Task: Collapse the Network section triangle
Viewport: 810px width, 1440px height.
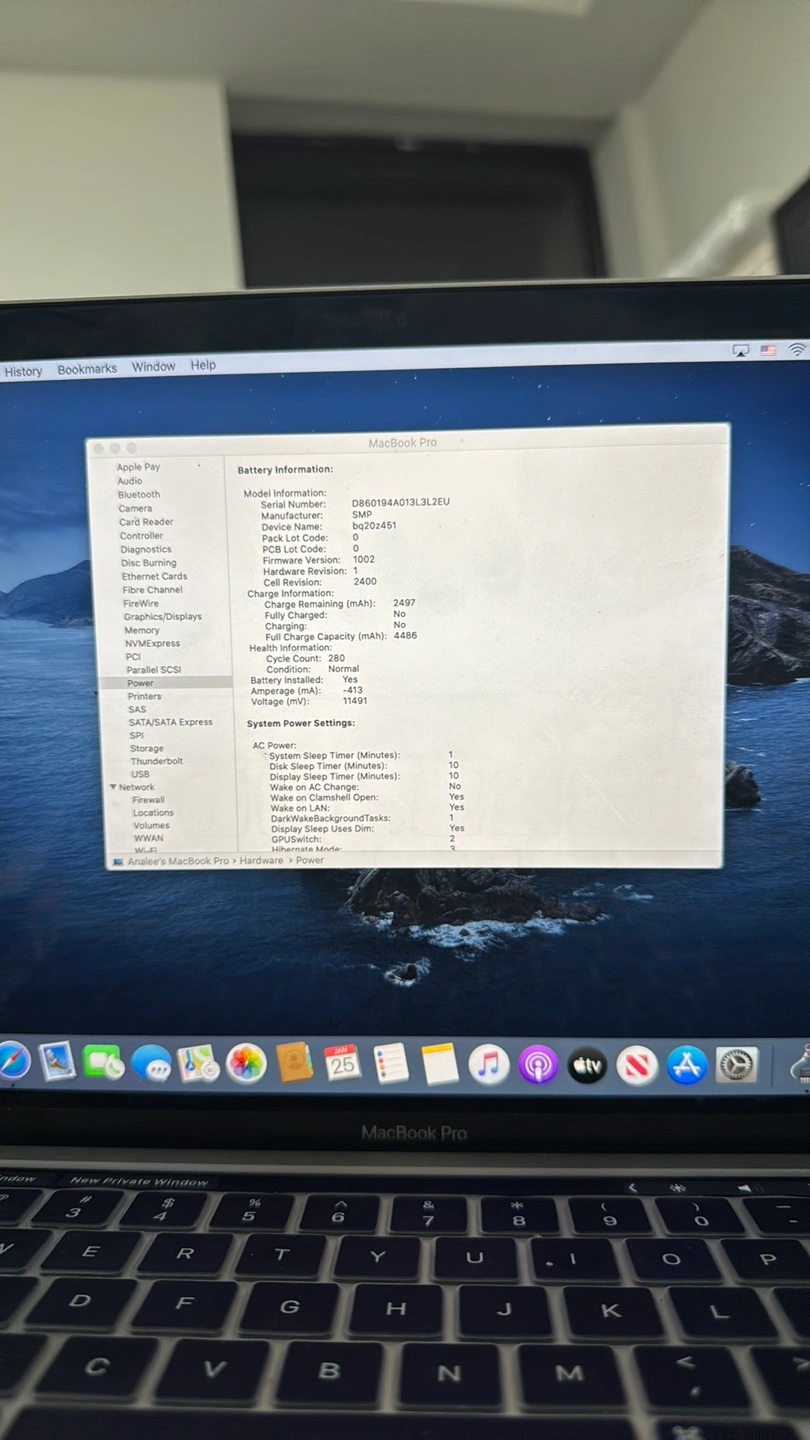Action: (x=113, y=787)
